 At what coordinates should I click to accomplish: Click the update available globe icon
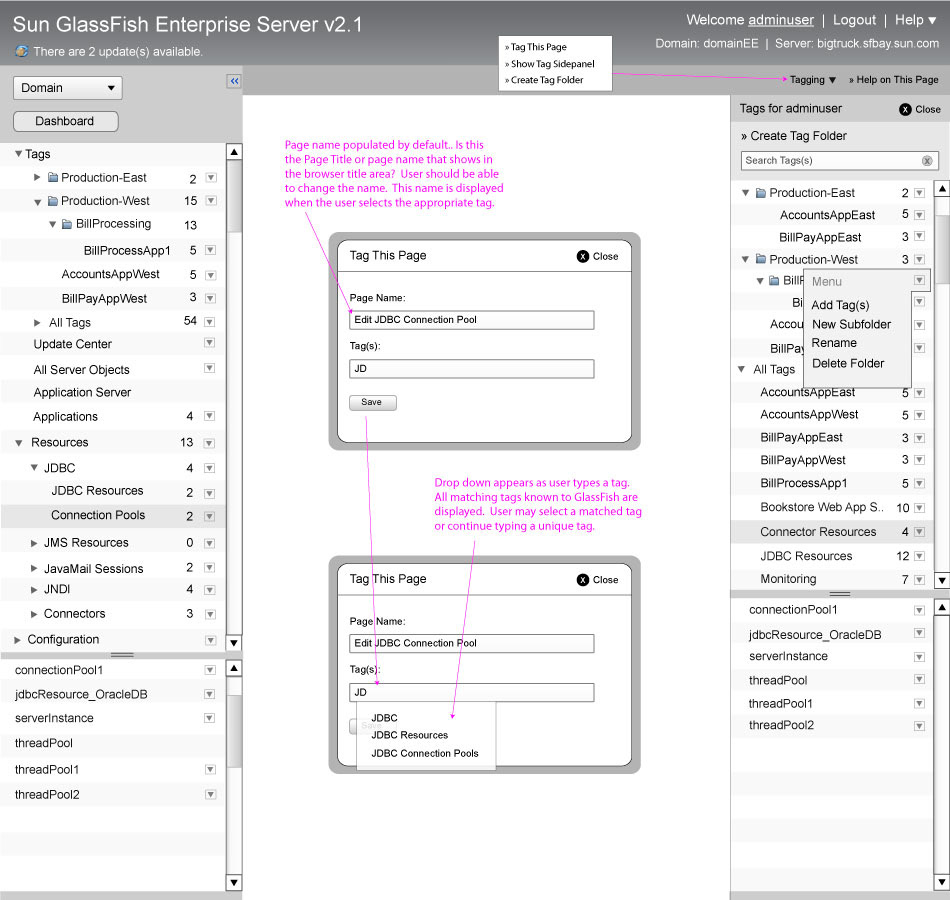[x=22, y=52]
